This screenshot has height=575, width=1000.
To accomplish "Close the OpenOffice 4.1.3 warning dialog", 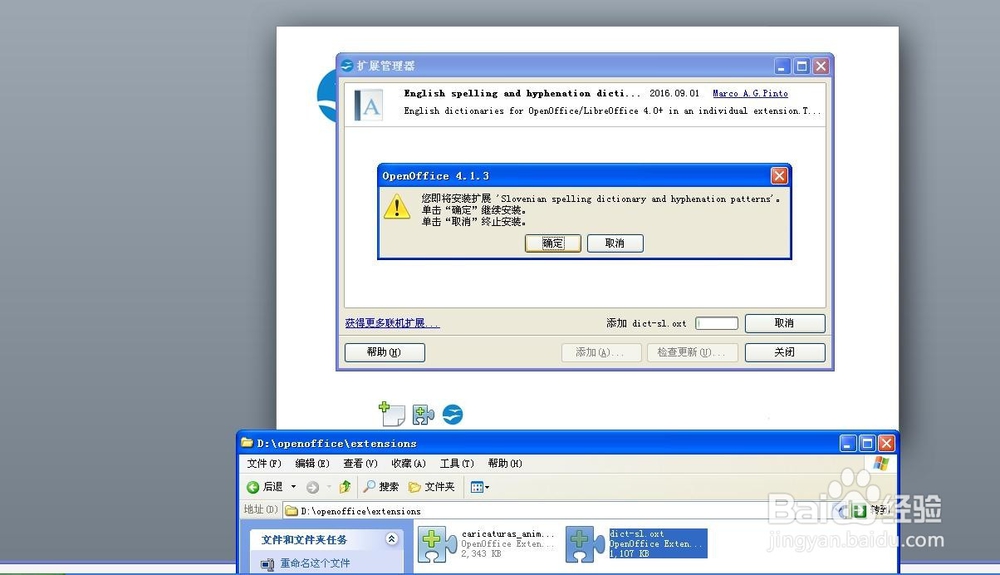I will coord(779,175).
